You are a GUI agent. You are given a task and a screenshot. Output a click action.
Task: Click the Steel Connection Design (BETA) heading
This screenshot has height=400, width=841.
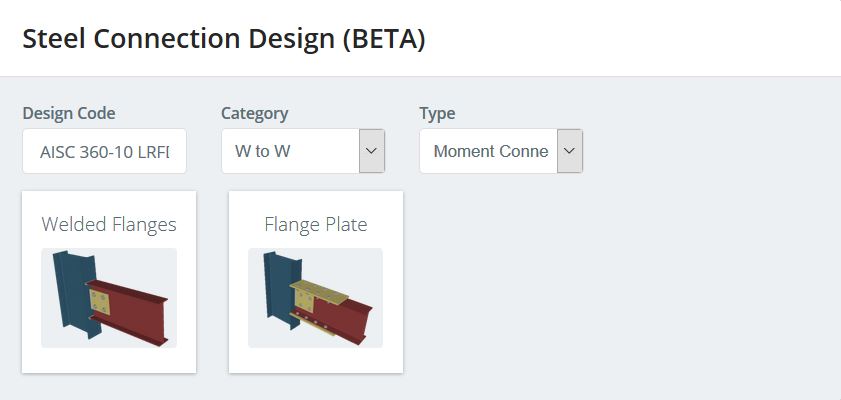[x=224, y=39]
